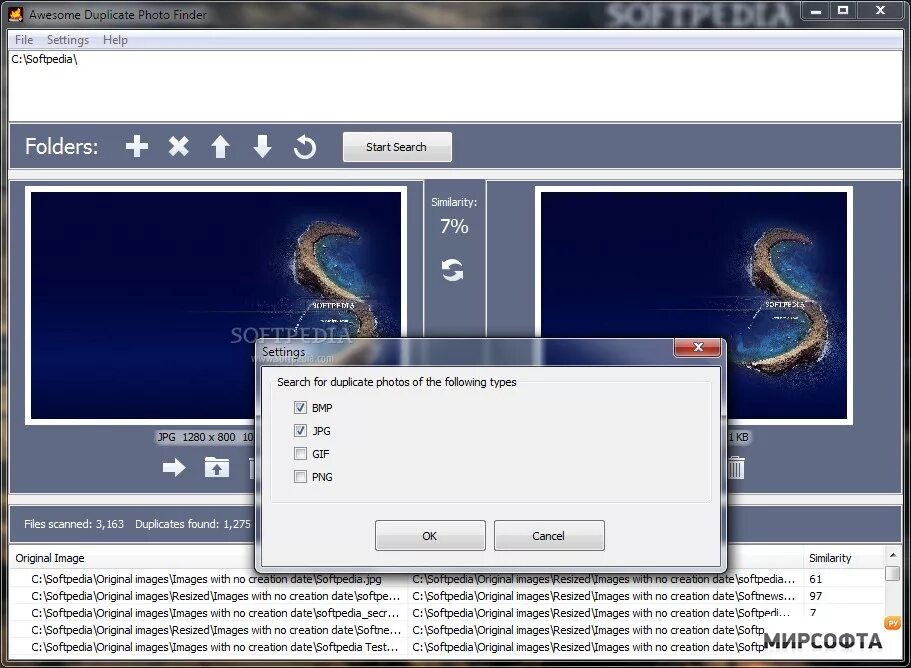Minimize the Awesome Duplicate Photo Finder window
Screen dimensions: 911x668
pyautogui.click(x=816, y=11)
